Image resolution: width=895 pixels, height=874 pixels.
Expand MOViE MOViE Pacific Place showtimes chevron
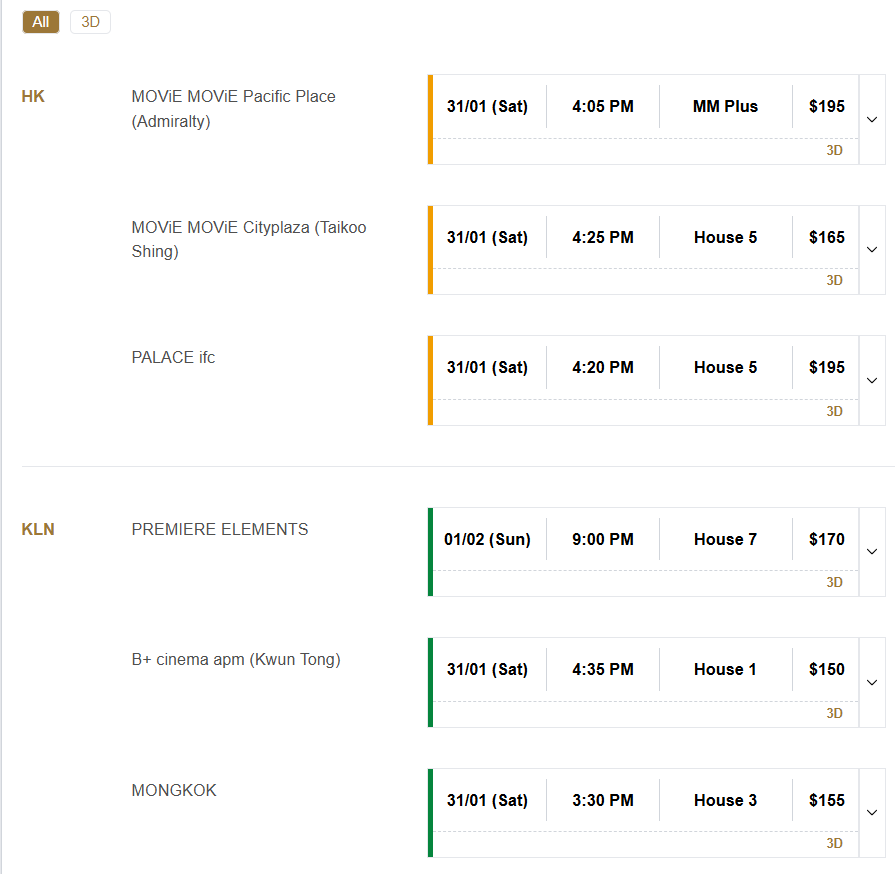click(871, 119)
